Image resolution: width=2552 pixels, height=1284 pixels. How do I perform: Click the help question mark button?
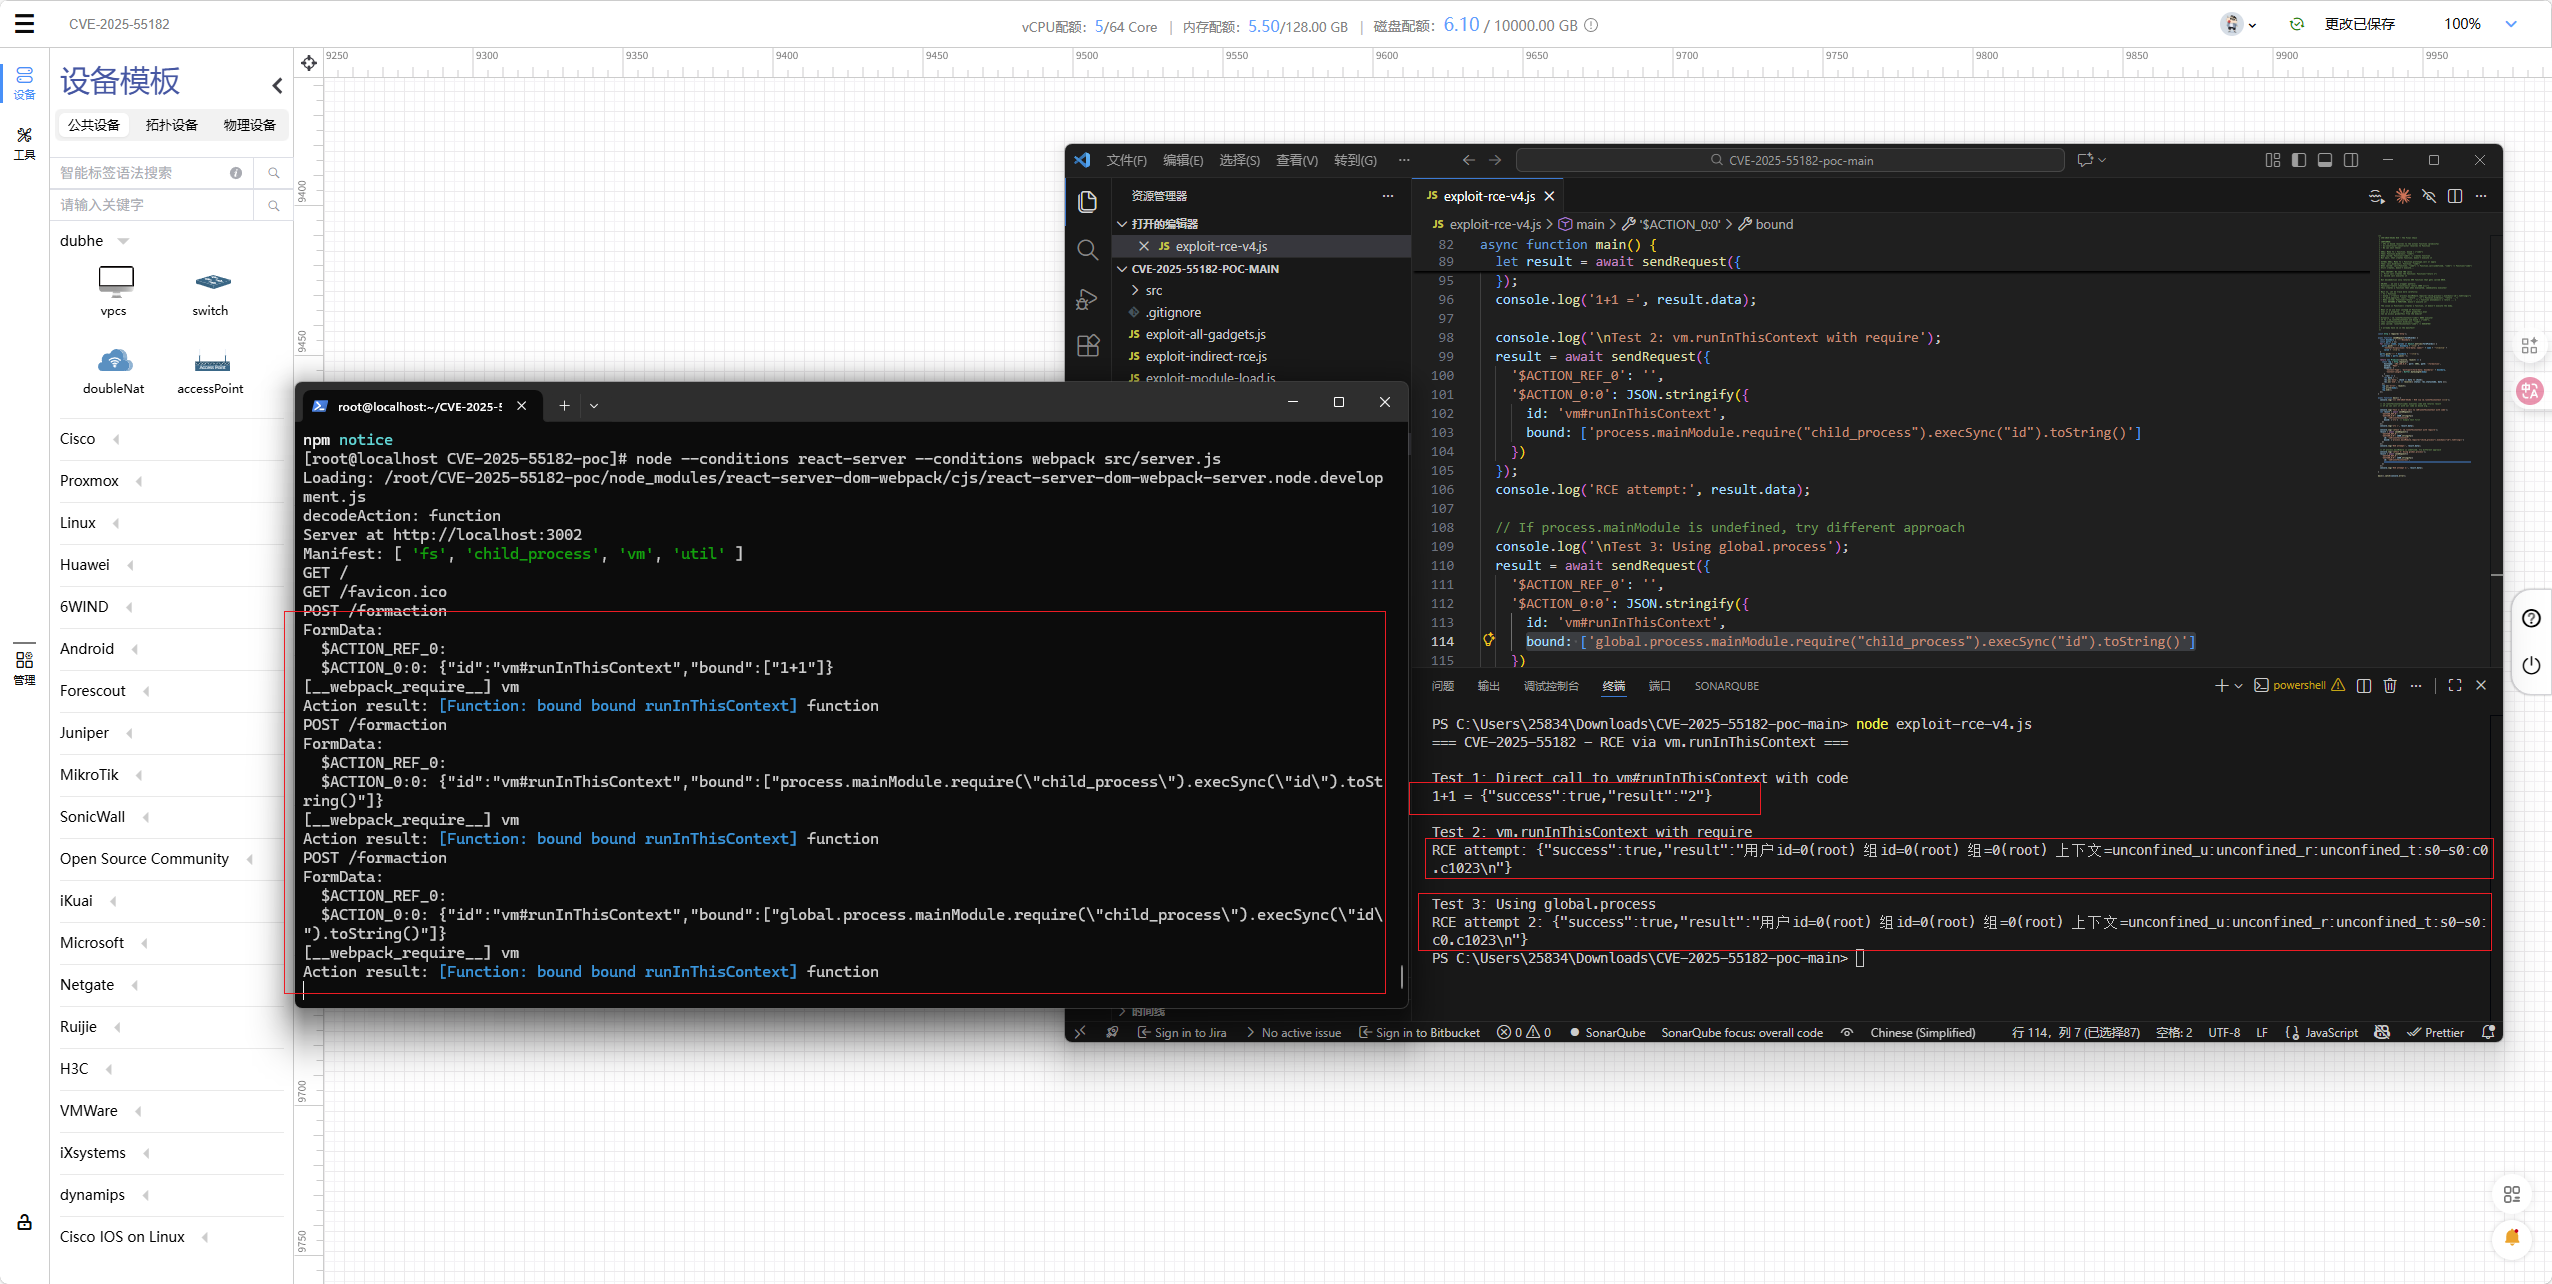coord(2531,618)
